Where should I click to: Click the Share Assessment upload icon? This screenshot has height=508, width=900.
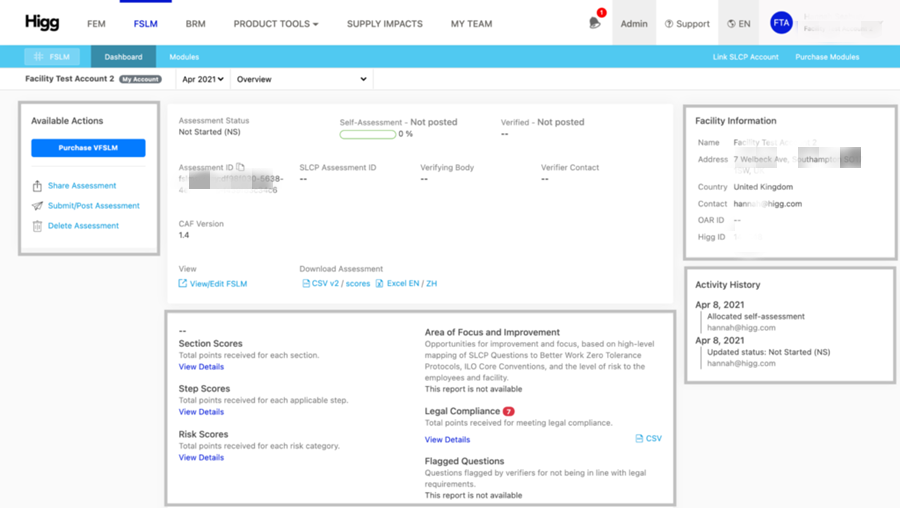37,186
